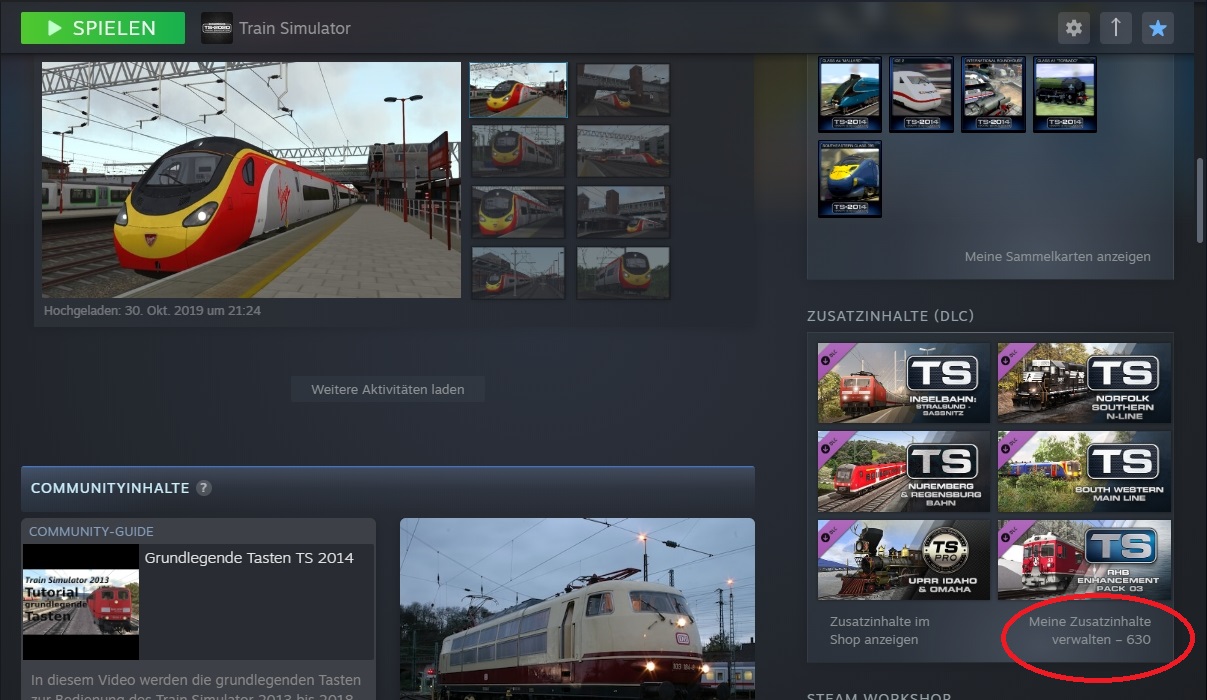The image size is (1207, 700).
Task: Click 'Zusatzinhalte im Shop anzeigen' link
Action: pos(880,630)
